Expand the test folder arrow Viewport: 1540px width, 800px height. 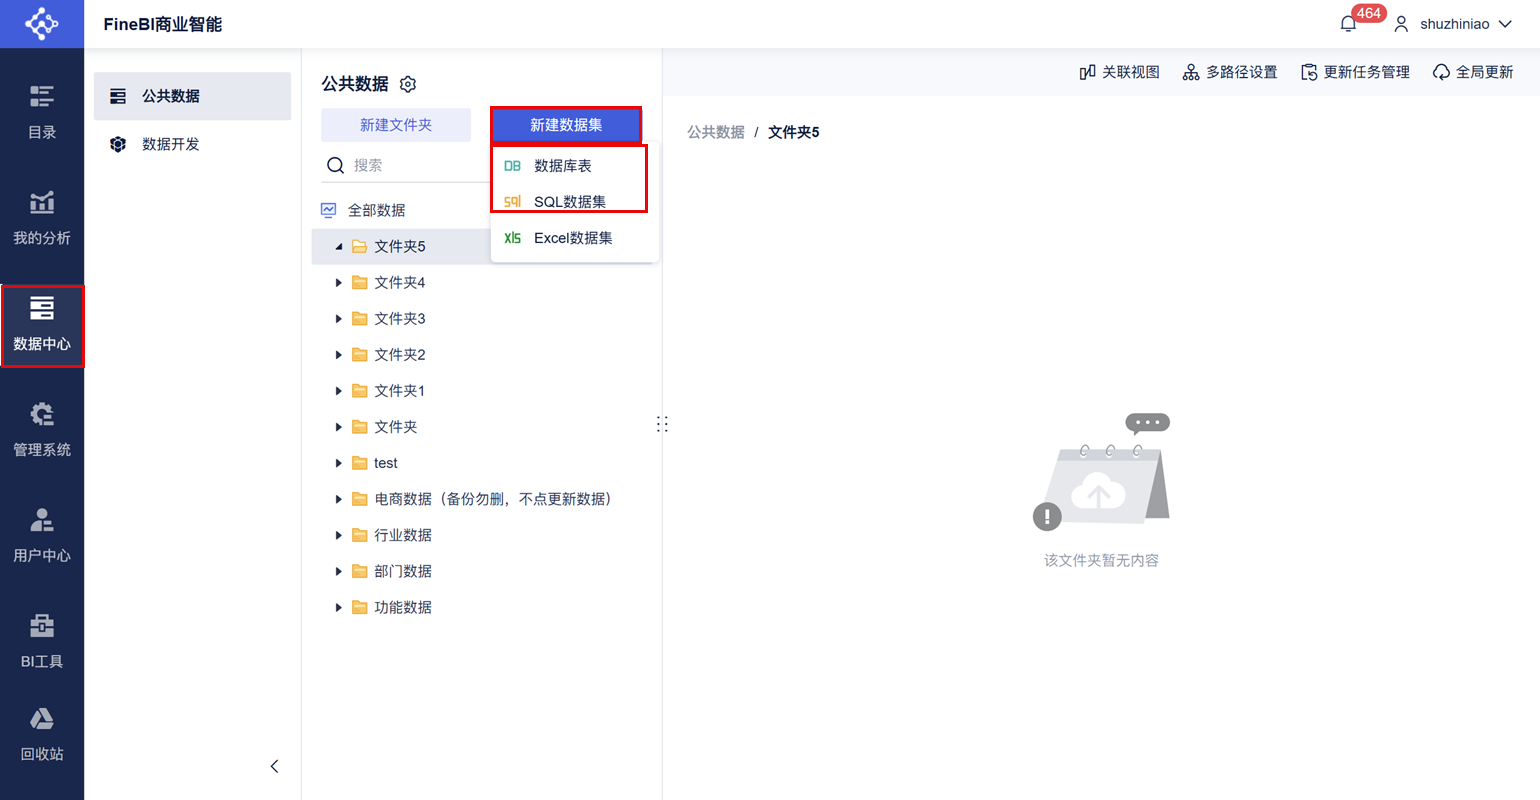click(338, 463)
